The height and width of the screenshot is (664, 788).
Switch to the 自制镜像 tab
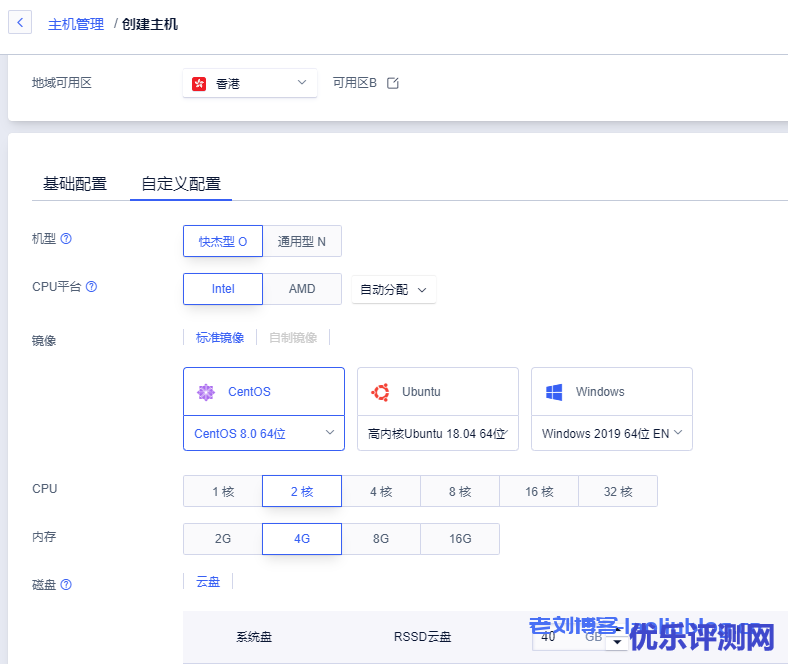click(x=293, y=338)
